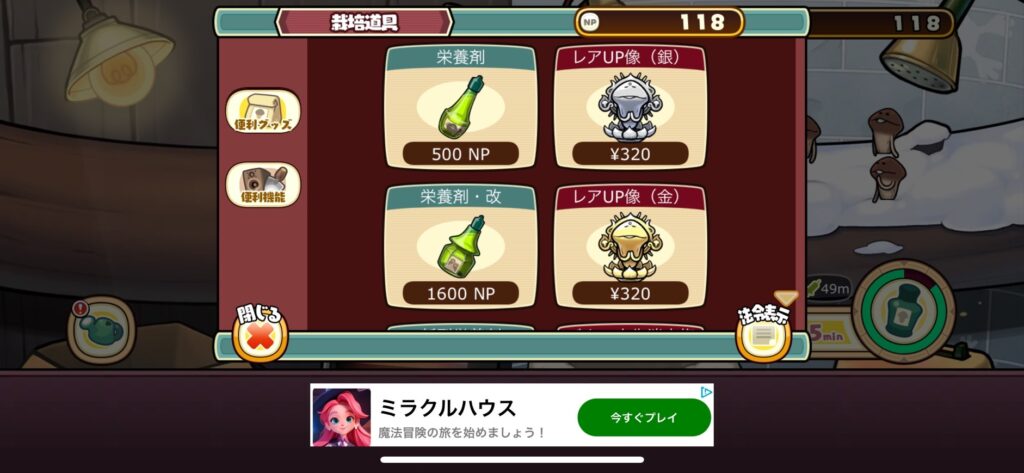
Task: Tap the 栽培道具 header tab
Action: pyautogui.click(x=364, y=22)
